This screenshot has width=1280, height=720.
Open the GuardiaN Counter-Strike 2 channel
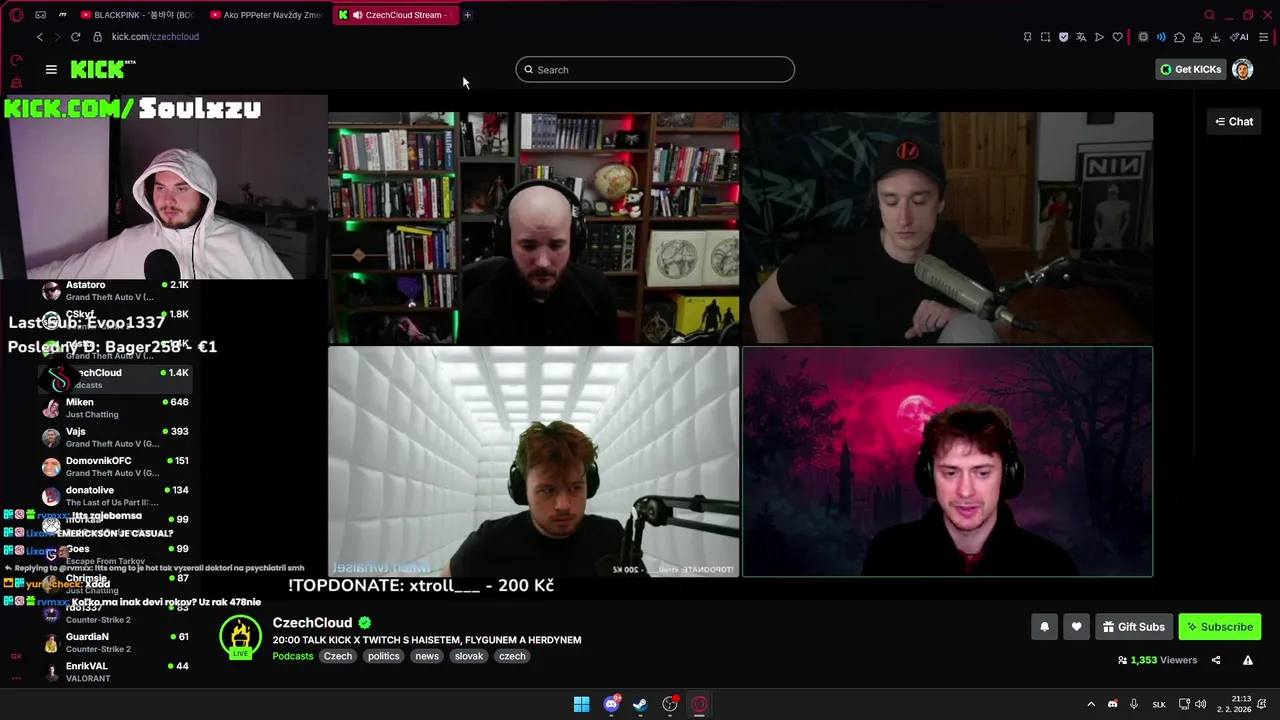(115, 642)
